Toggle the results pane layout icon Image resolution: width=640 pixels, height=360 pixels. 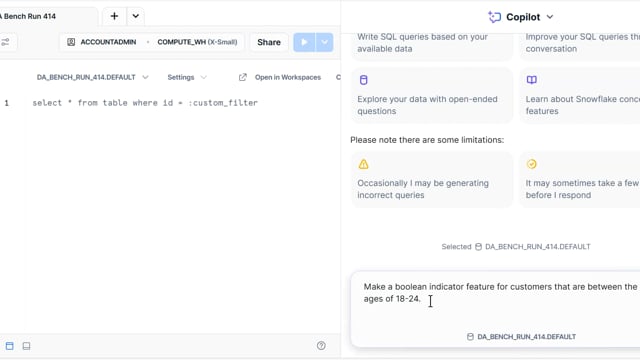(27, 346)
